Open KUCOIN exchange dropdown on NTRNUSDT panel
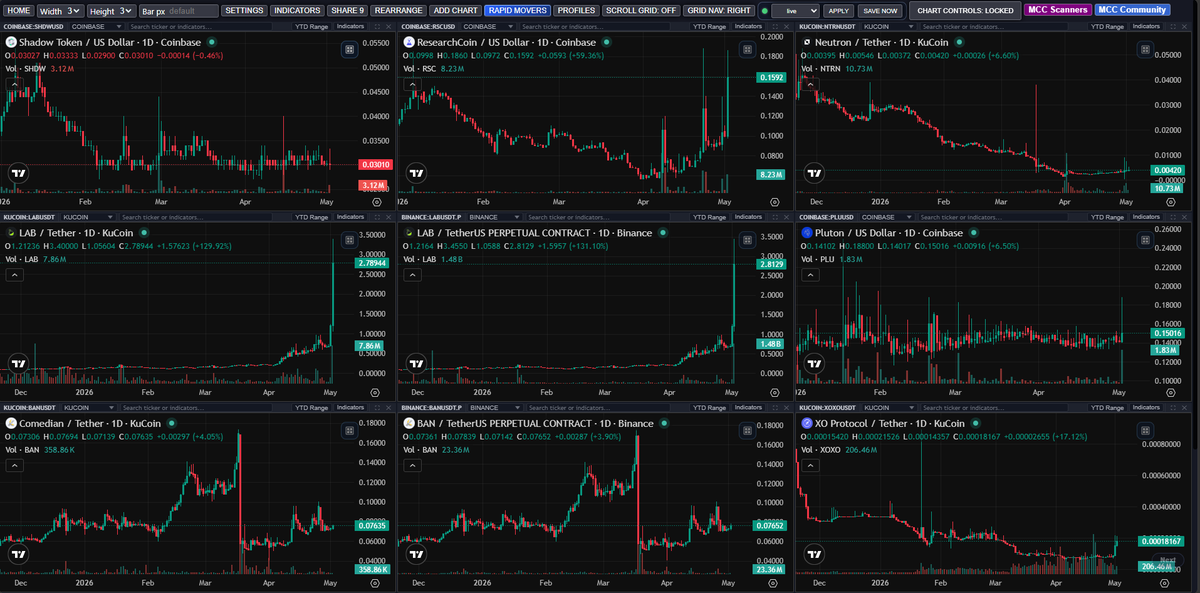 tap(890, 25)
